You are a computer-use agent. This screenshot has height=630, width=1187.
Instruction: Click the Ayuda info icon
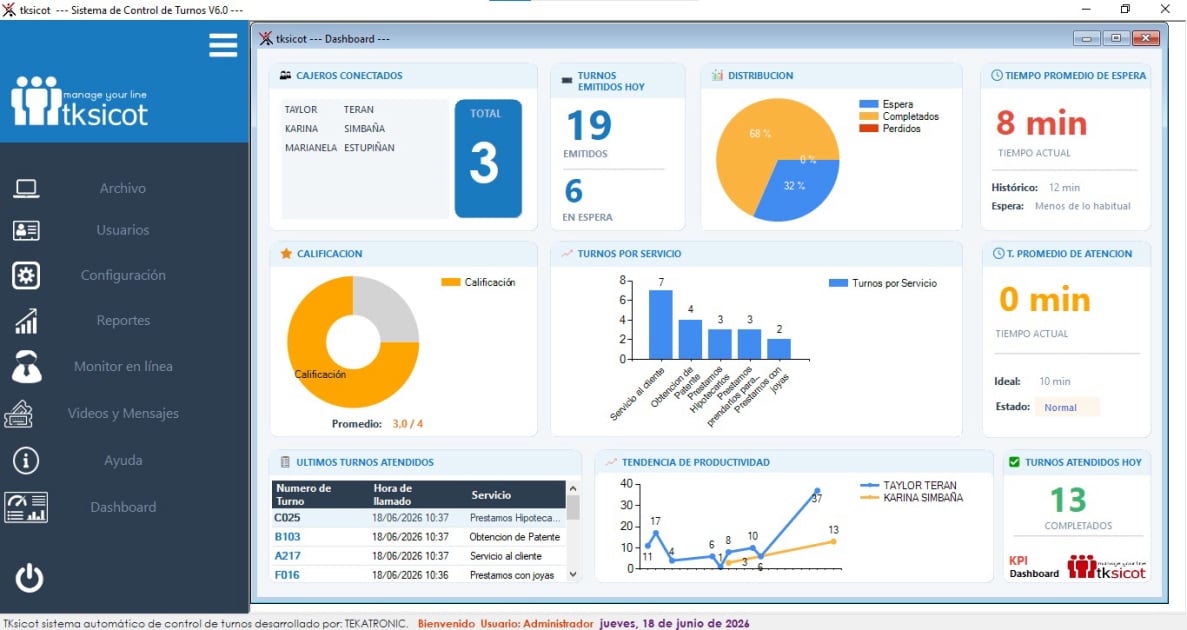point(26,460)
